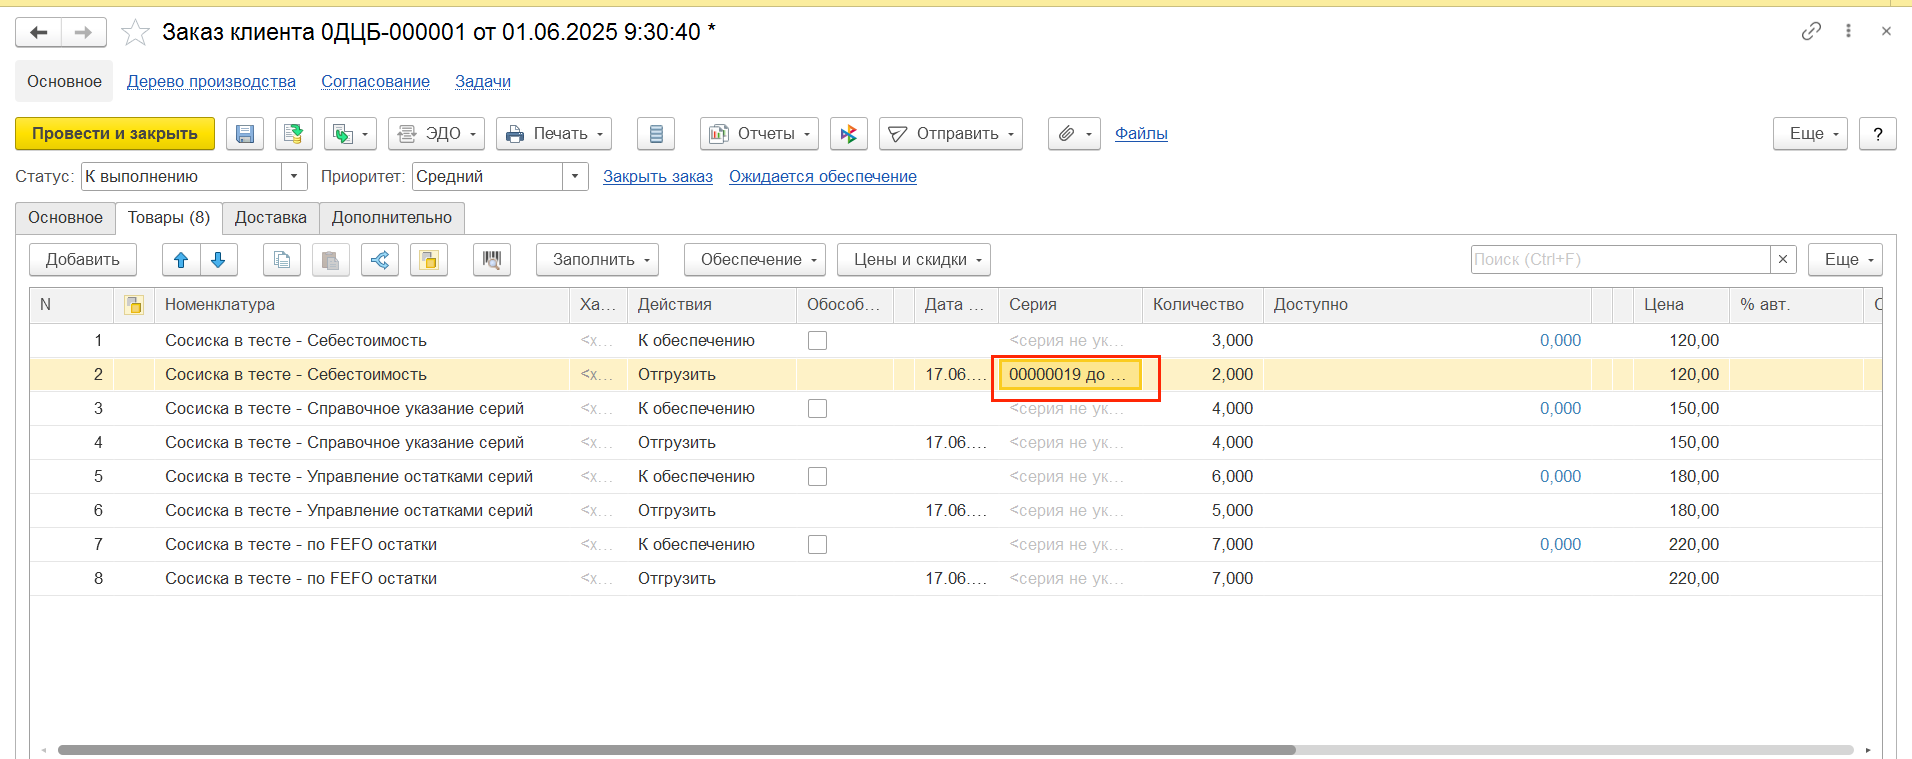Click the copy rows icon
This screenshot has height=759, width=1912.
coord(282,260)
